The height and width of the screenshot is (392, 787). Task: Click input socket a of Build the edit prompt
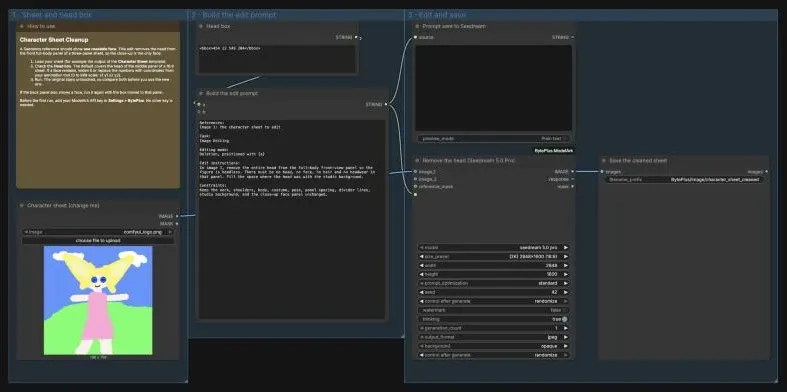point(199,104)
